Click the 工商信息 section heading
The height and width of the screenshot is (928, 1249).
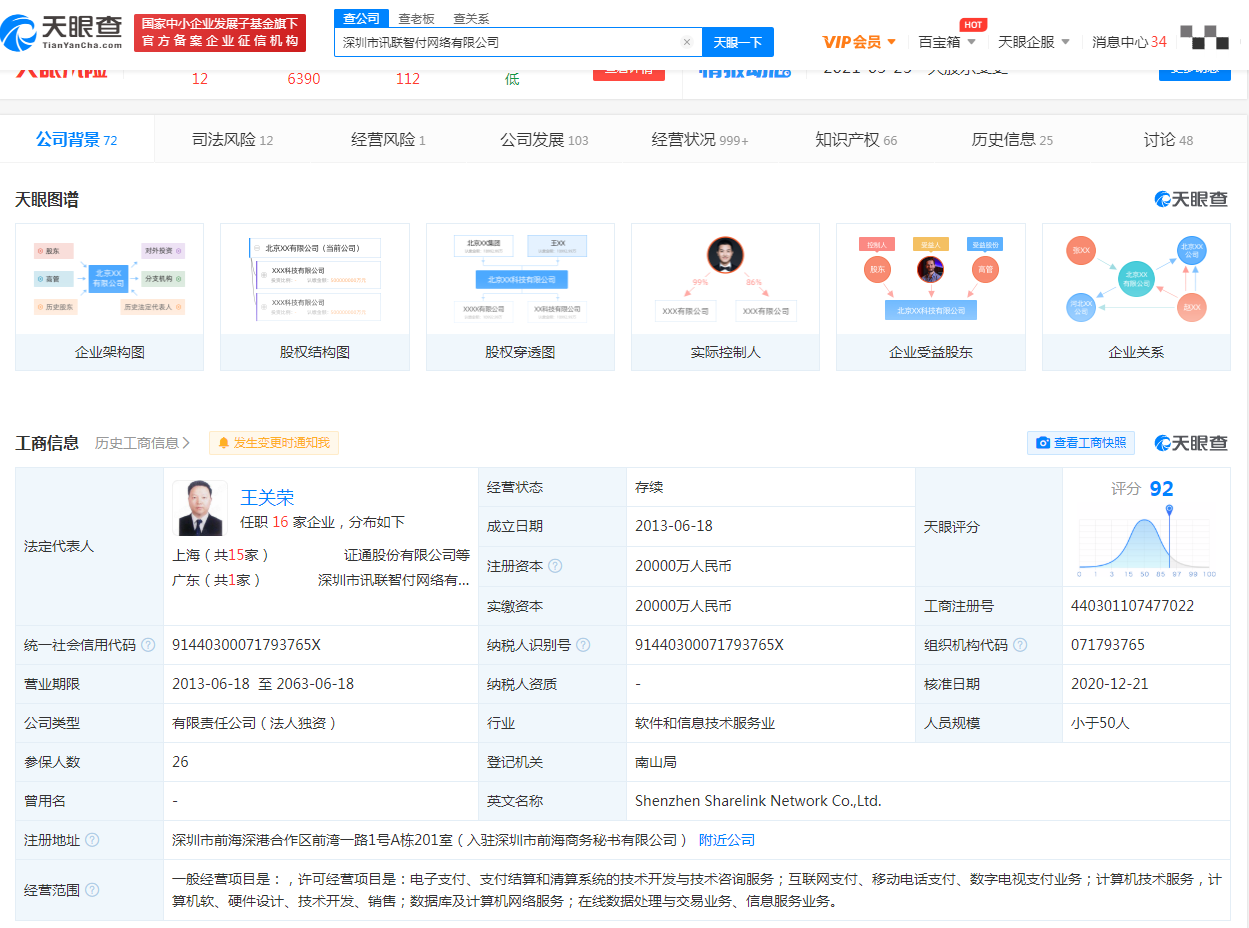[x=47, y=443]
